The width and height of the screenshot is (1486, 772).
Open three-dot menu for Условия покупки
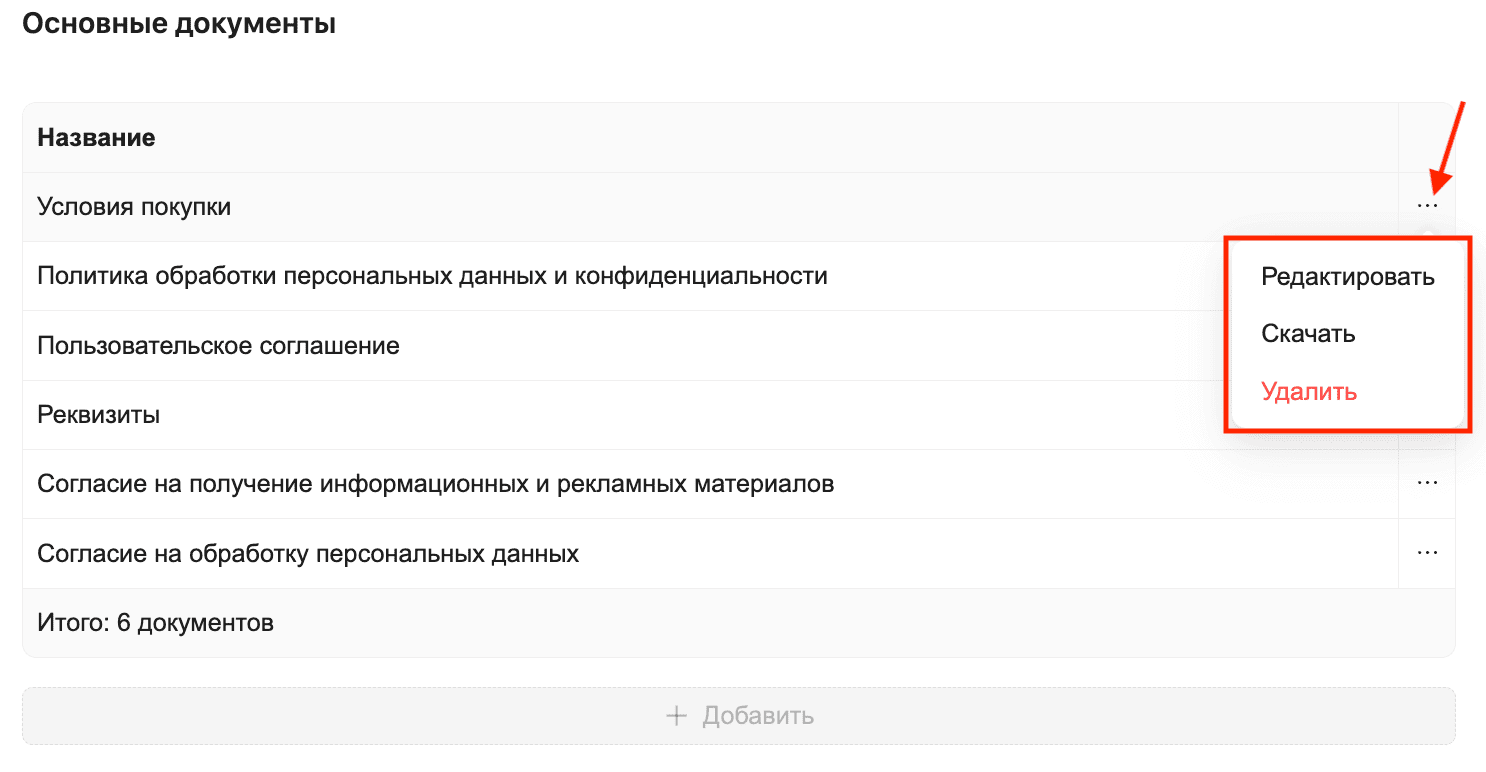[1427, 206]
